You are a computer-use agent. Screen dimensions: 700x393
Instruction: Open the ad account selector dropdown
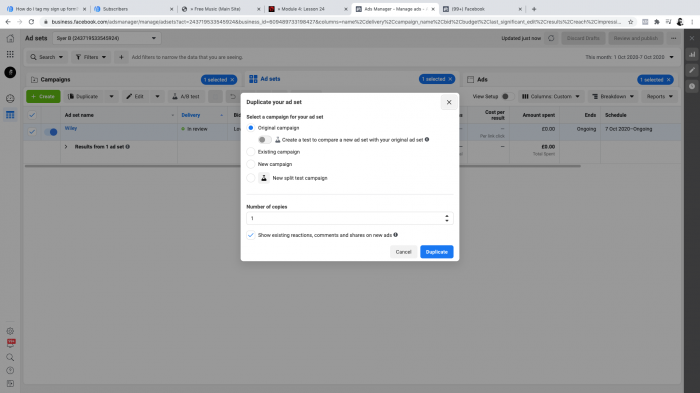pyautogui.click(x=107, y=38)
